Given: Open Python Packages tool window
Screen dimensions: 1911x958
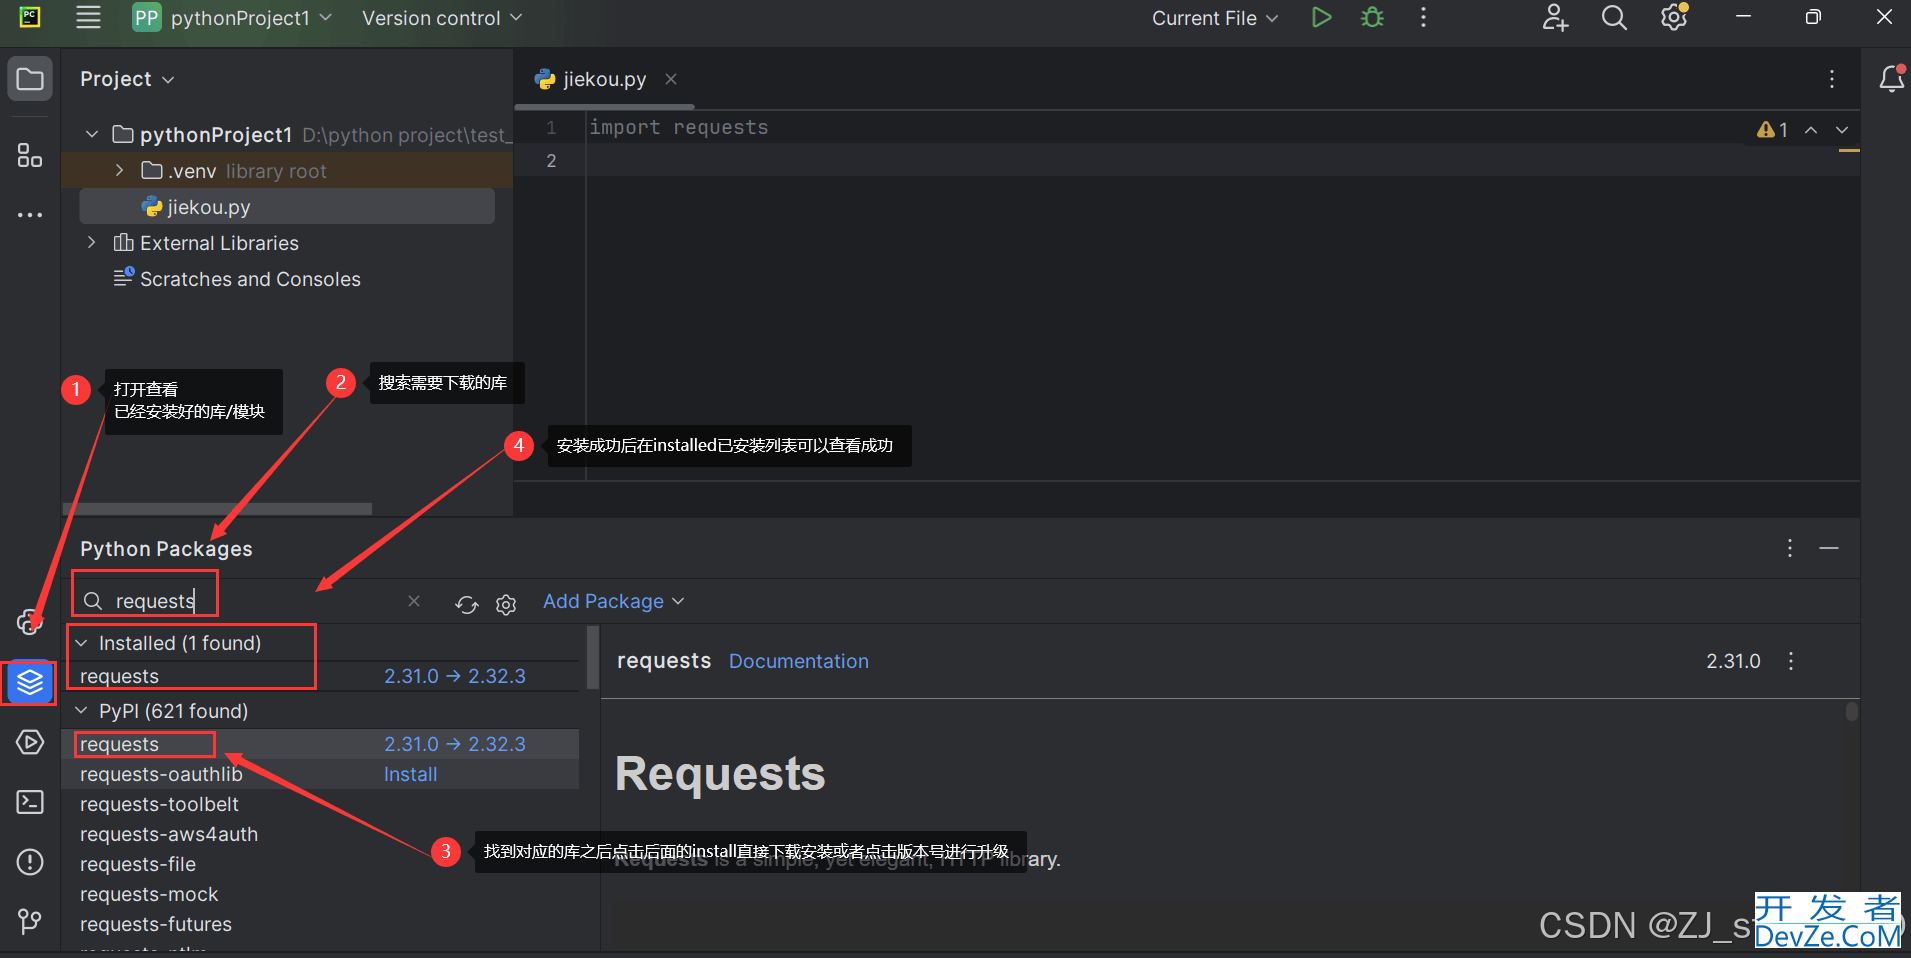Looking at the screenshot, I should (30, 683).
